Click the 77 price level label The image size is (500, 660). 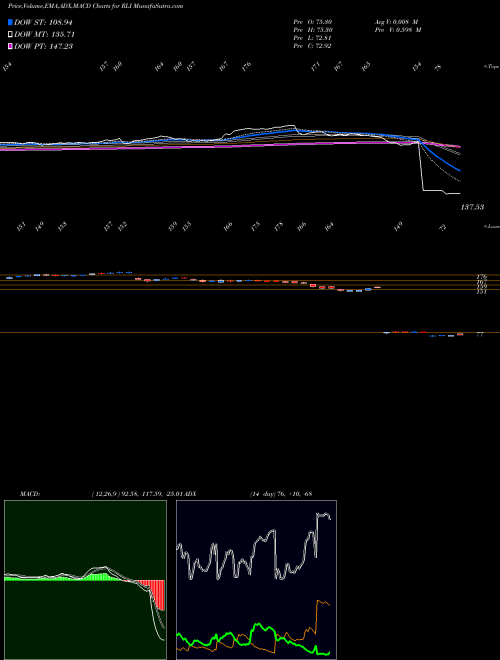(480, 334)
